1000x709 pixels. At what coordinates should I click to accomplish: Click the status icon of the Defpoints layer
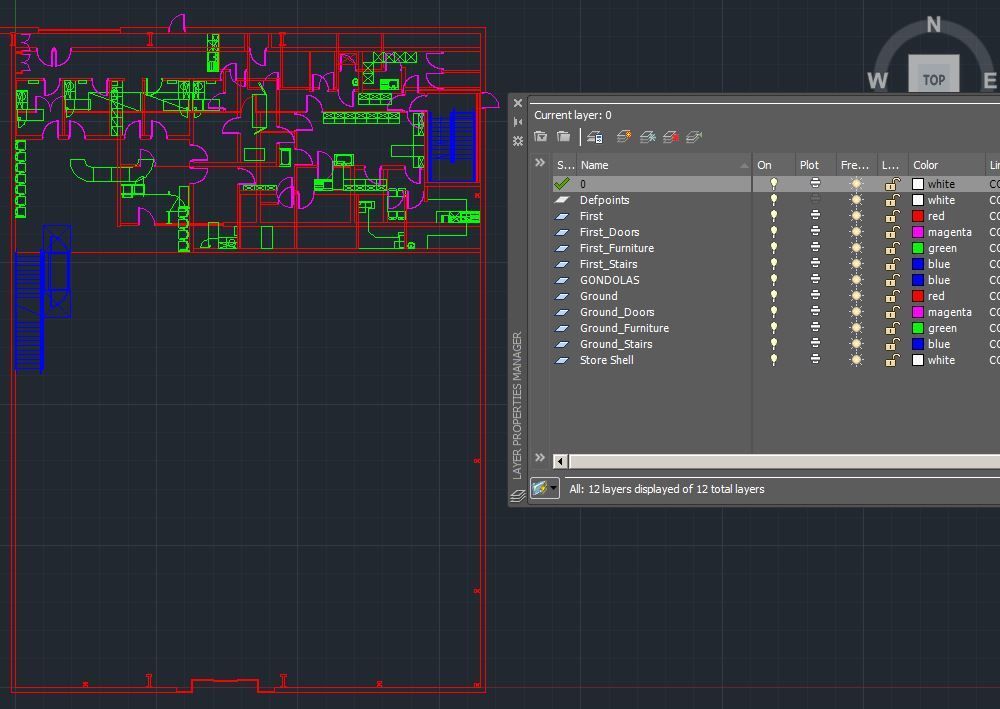click(x=562, y=200)
